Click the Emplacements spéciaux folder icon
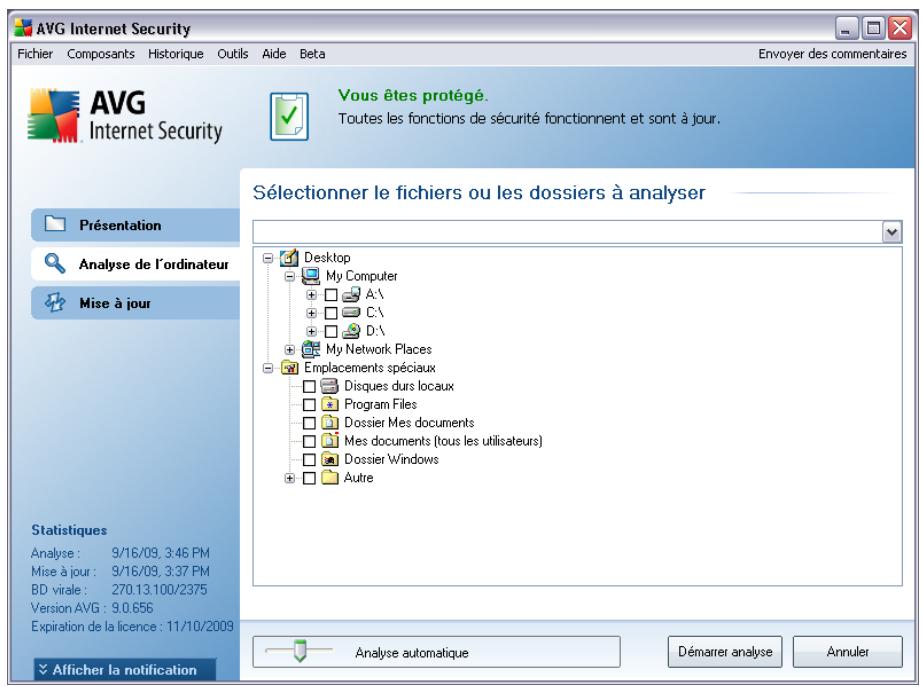This screenshot has height=687, width=923. [290, 368]
